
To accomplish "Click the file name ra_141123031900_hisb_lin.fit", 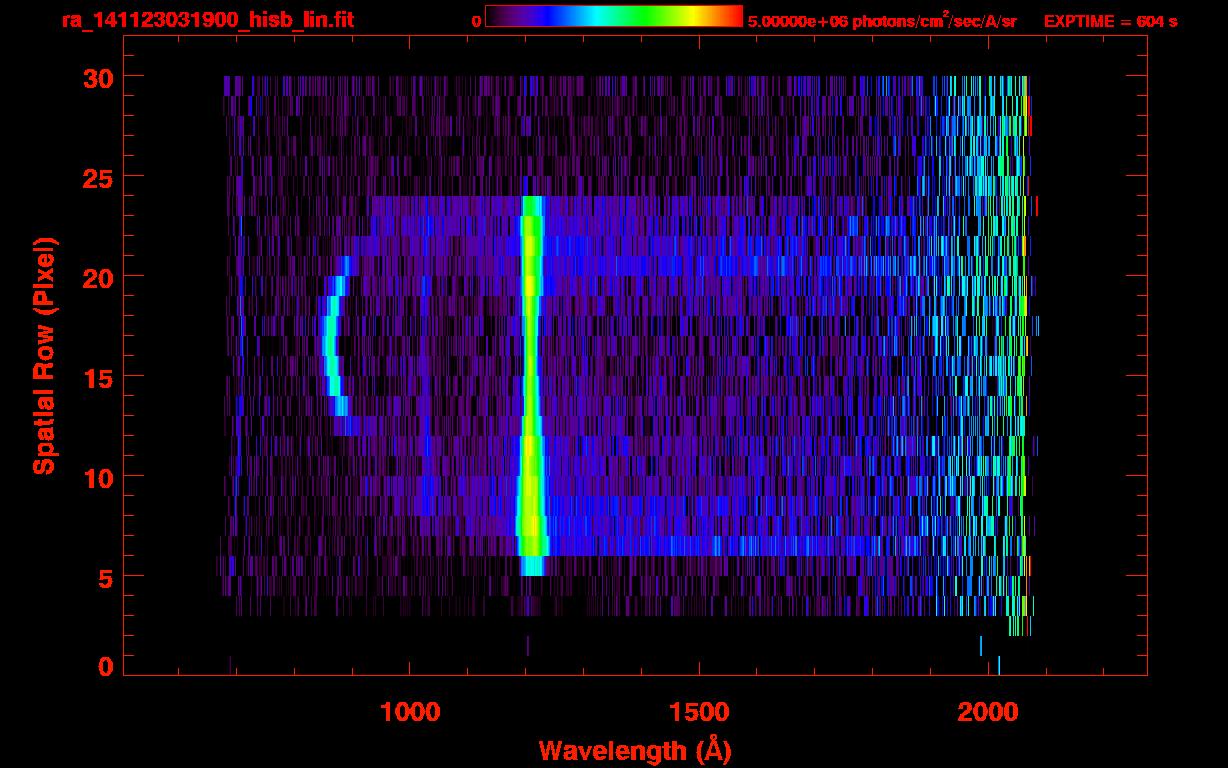I will [x=207, y=20].
